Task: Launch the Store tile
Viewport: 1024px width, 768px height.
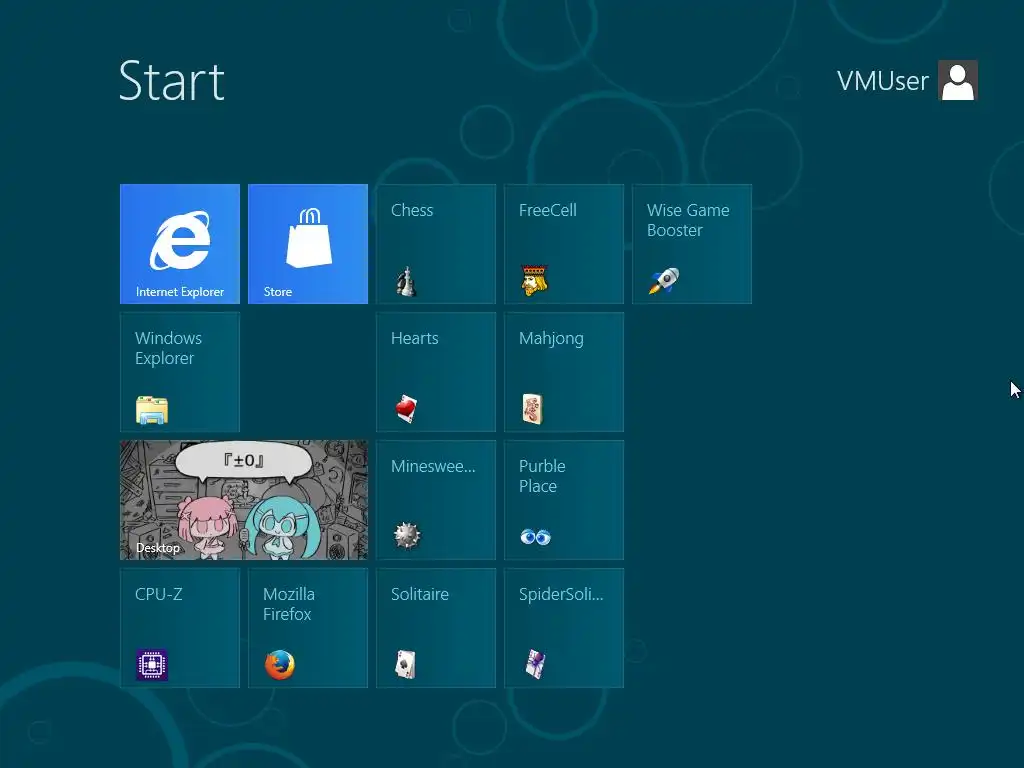Action: (308, 244)
